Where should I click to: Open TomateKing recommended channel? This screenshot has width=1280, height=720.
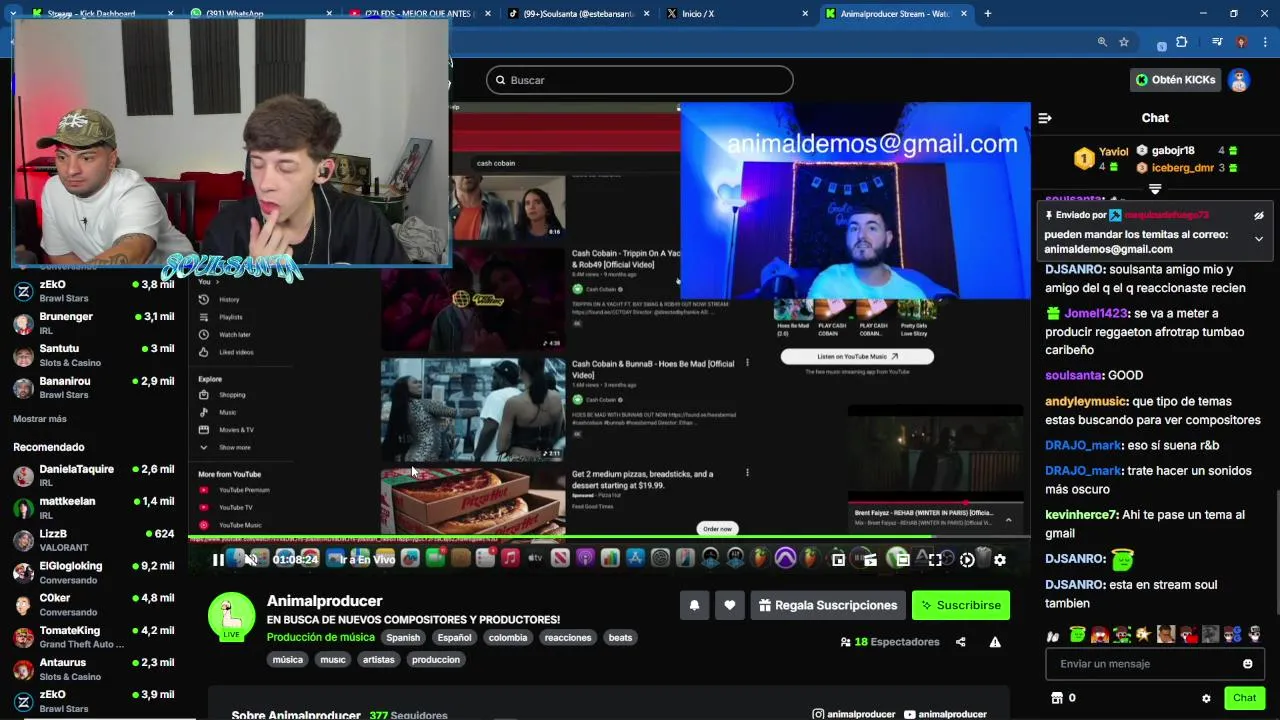[x=95, y=637]
